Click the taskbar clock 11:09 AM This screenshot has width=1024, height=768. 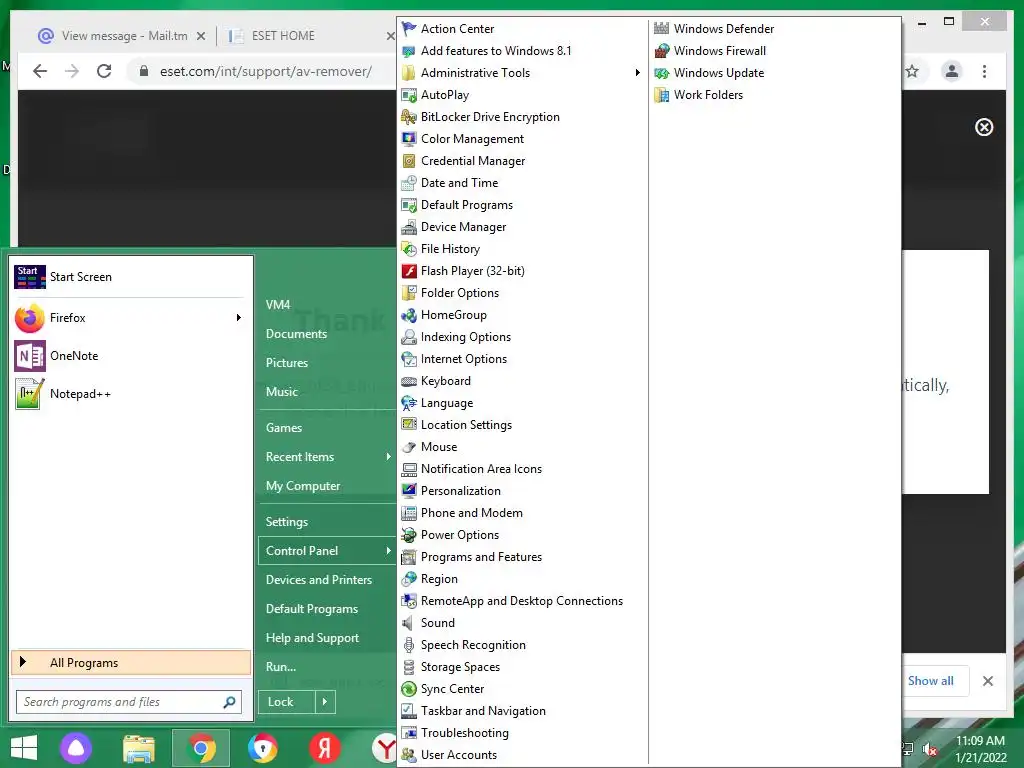(980, 741)
